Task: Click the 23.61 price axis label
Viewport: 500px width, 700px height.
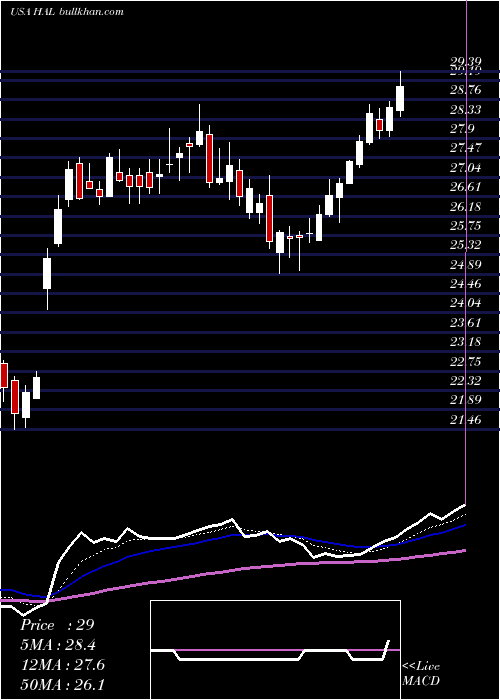Action: tap(465, 323)
